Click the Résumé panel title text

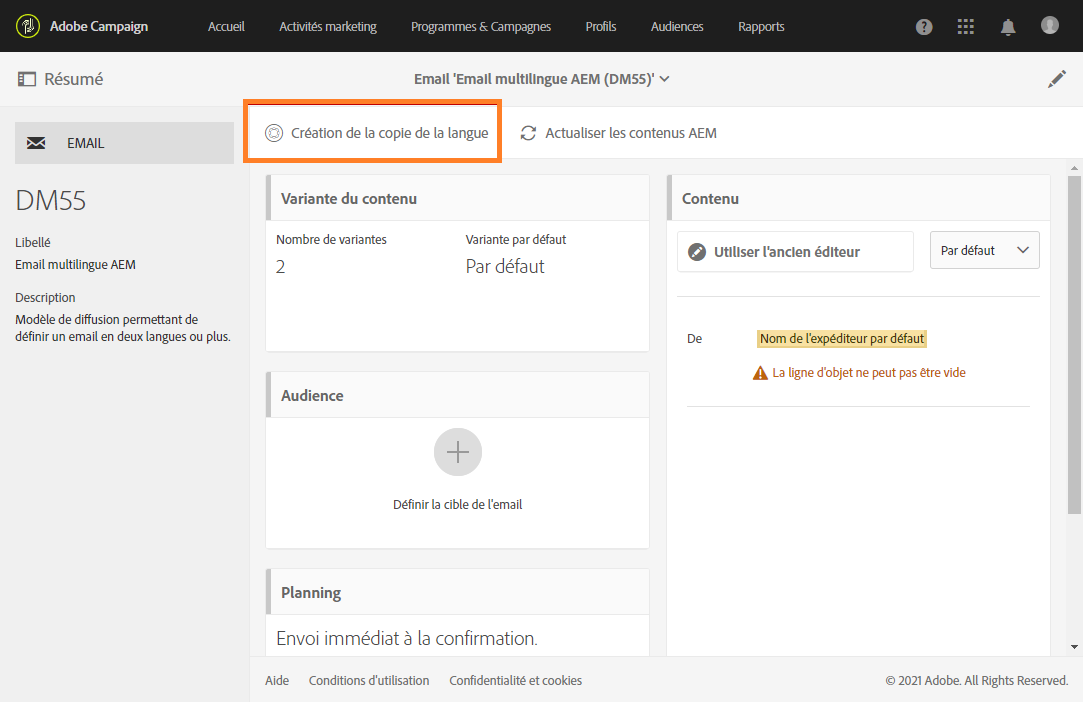click(74, 79)
